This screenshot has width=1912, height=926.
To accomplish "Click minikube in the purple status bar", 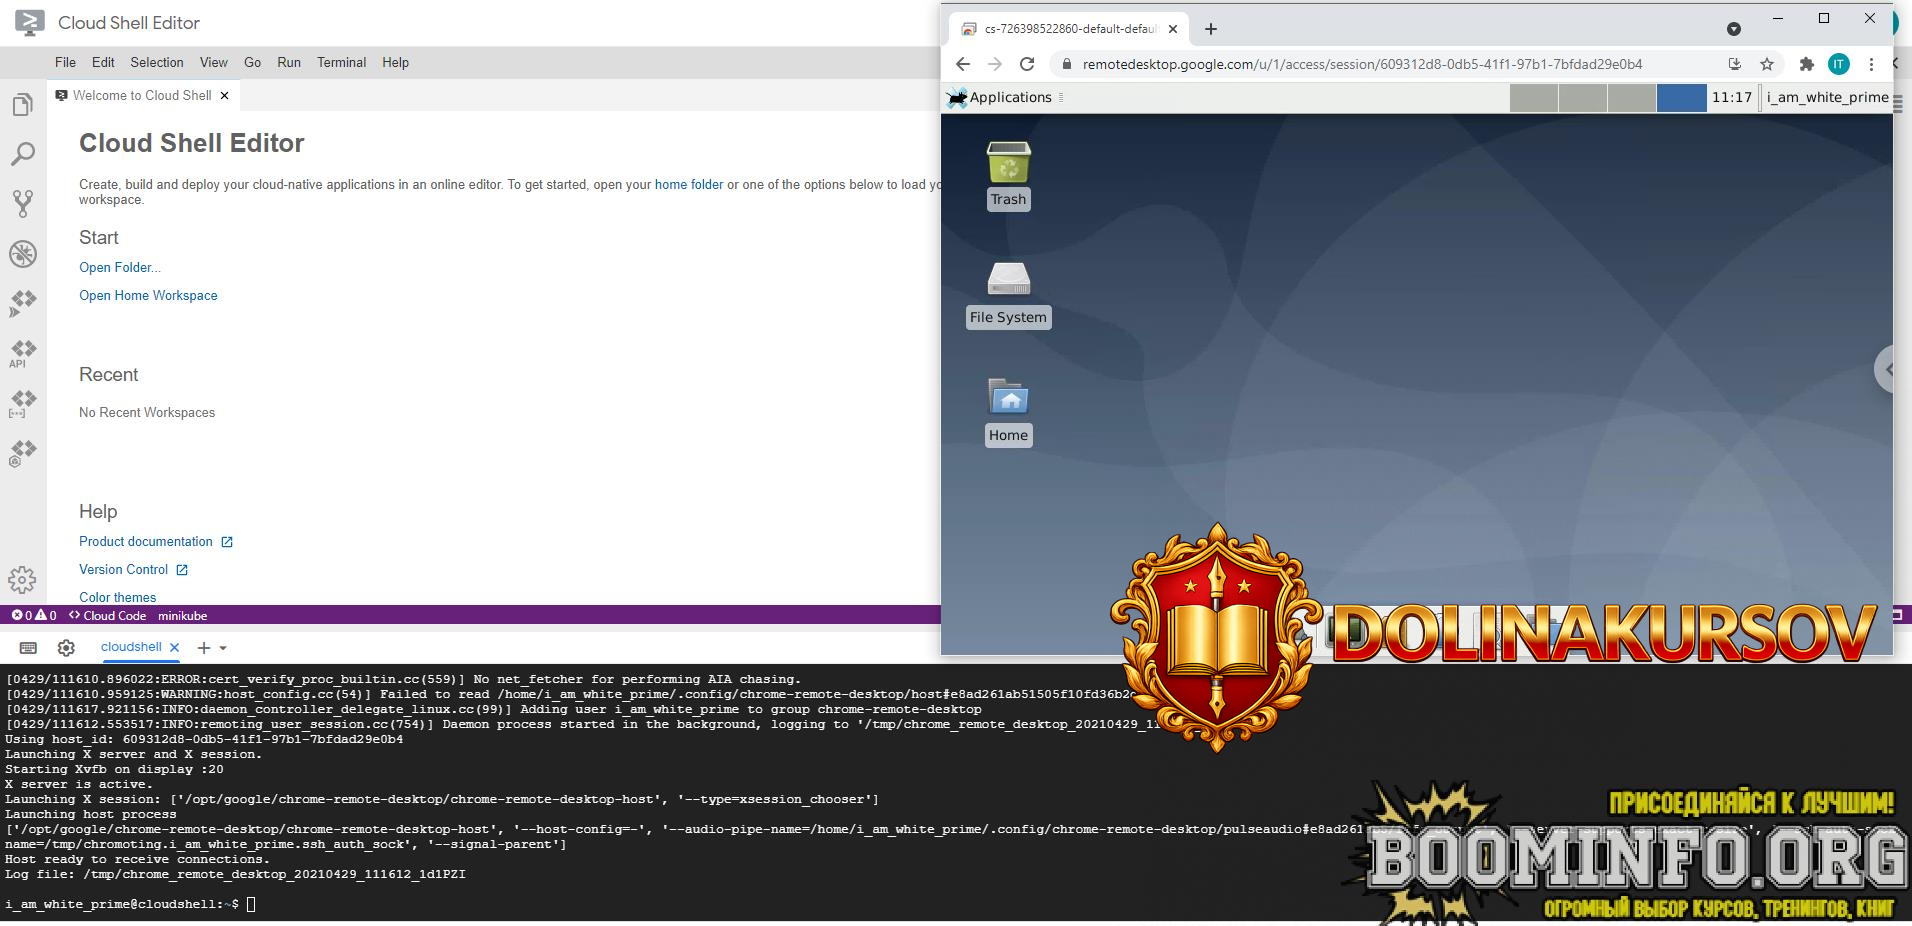I will 183,616.
